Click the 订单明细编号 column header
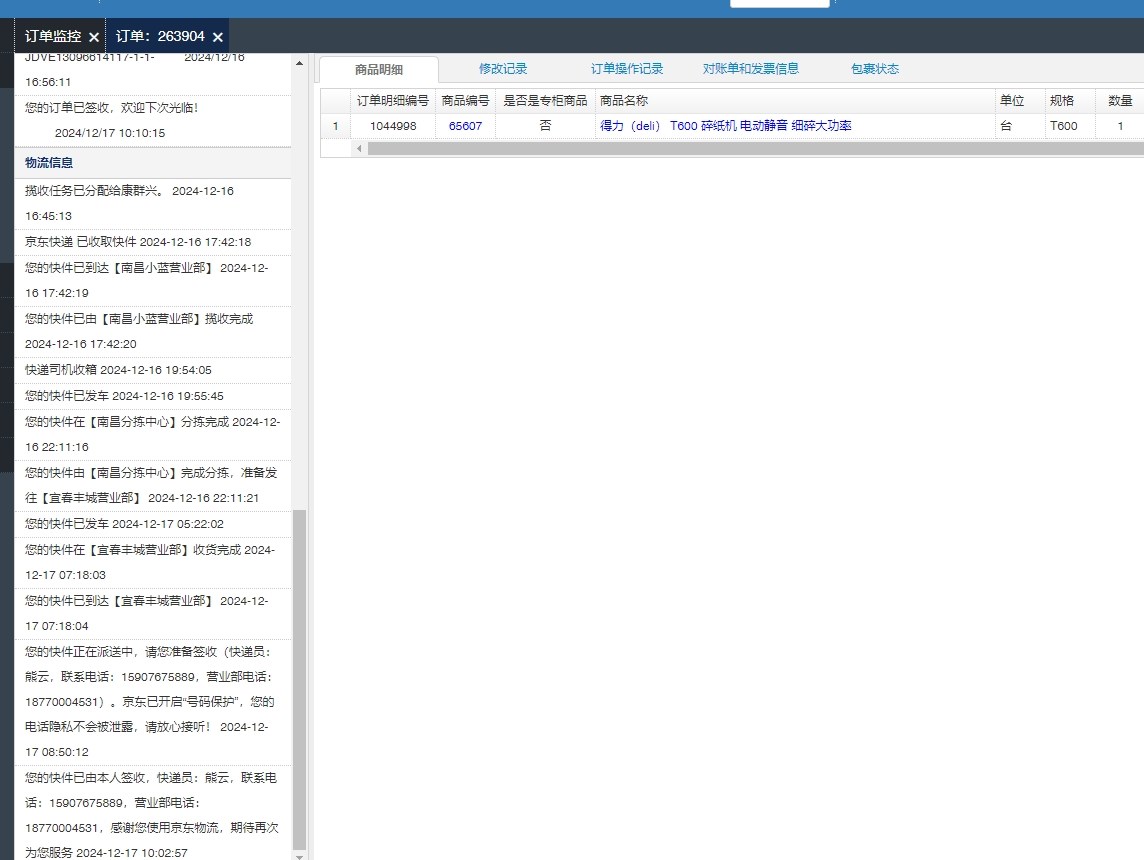 393,101
